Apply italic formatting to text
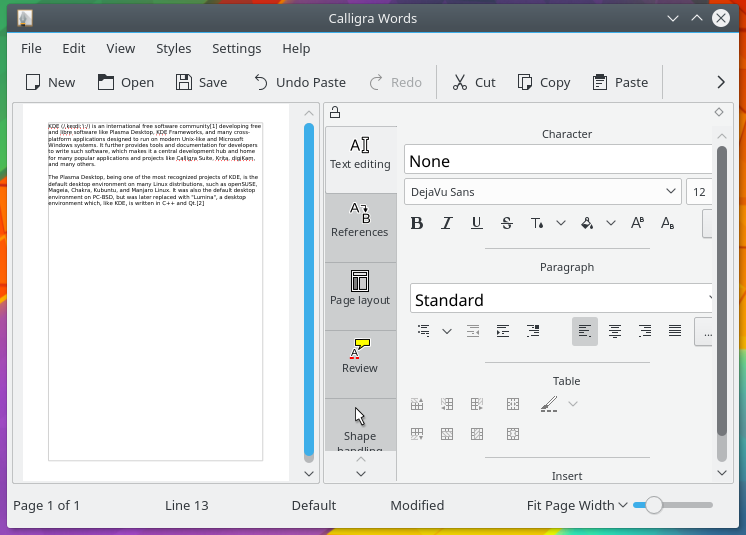 point(447,223)
